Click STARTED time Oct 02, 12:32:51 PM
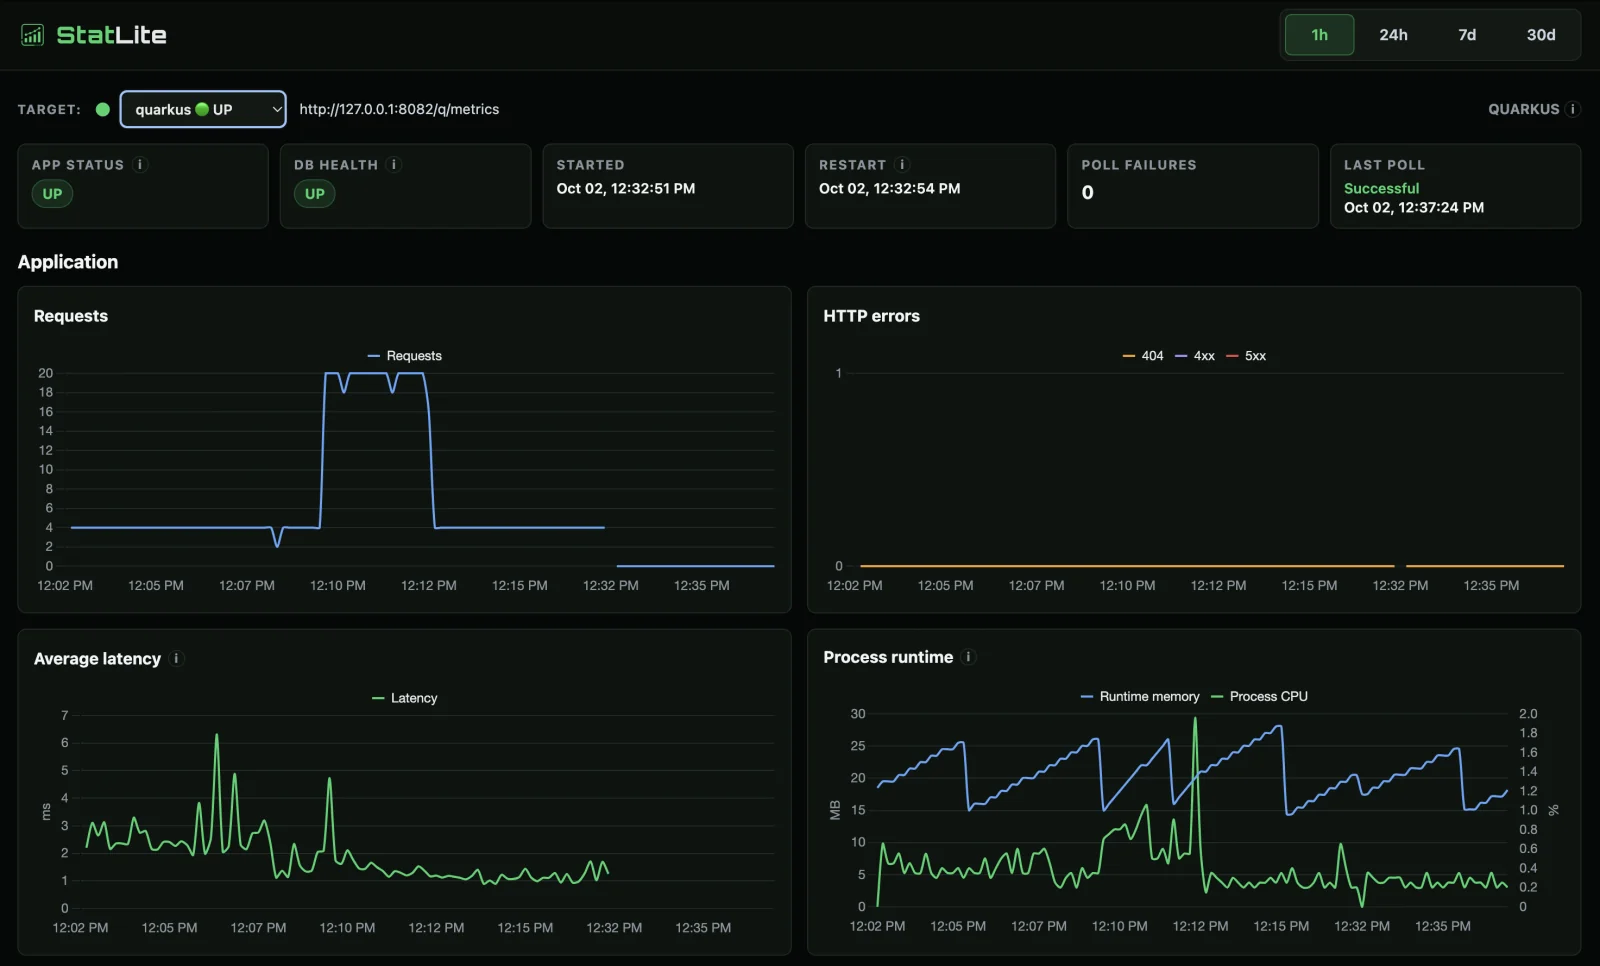Screen dimensions: 1600x966 pos(626,188)
